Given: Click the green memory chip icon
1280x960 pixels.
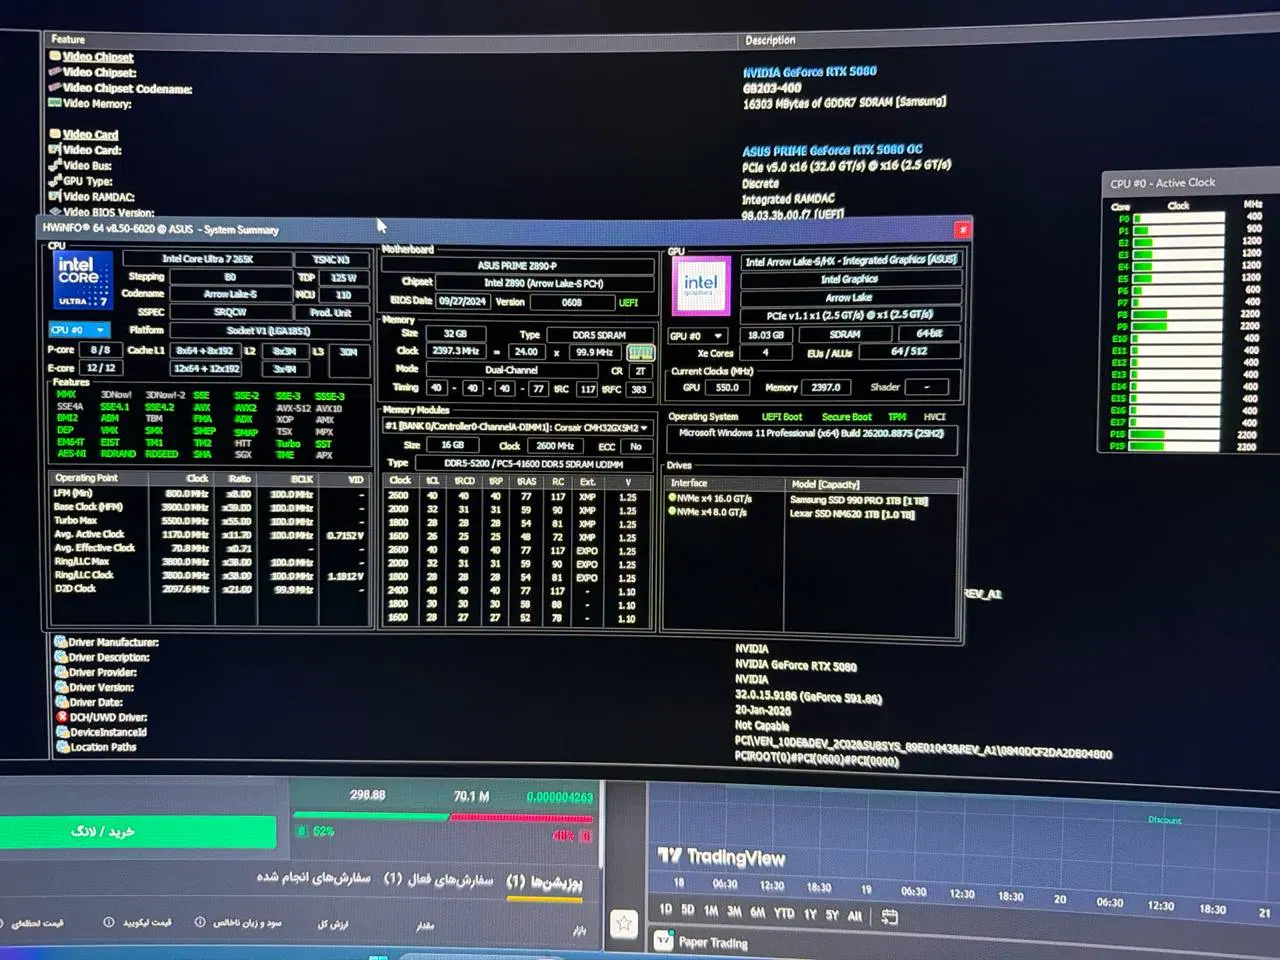Looking at the screenshot, I should pyautogui.click(x=640, y=352).
